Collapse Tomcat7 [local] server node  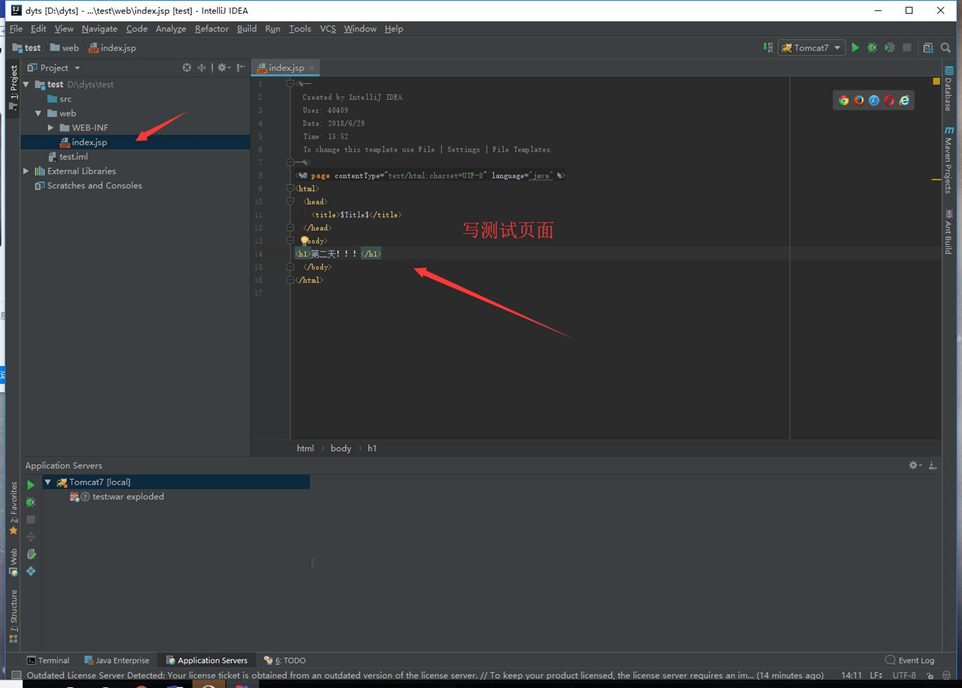pyautogui.click(x=48, y=482)
